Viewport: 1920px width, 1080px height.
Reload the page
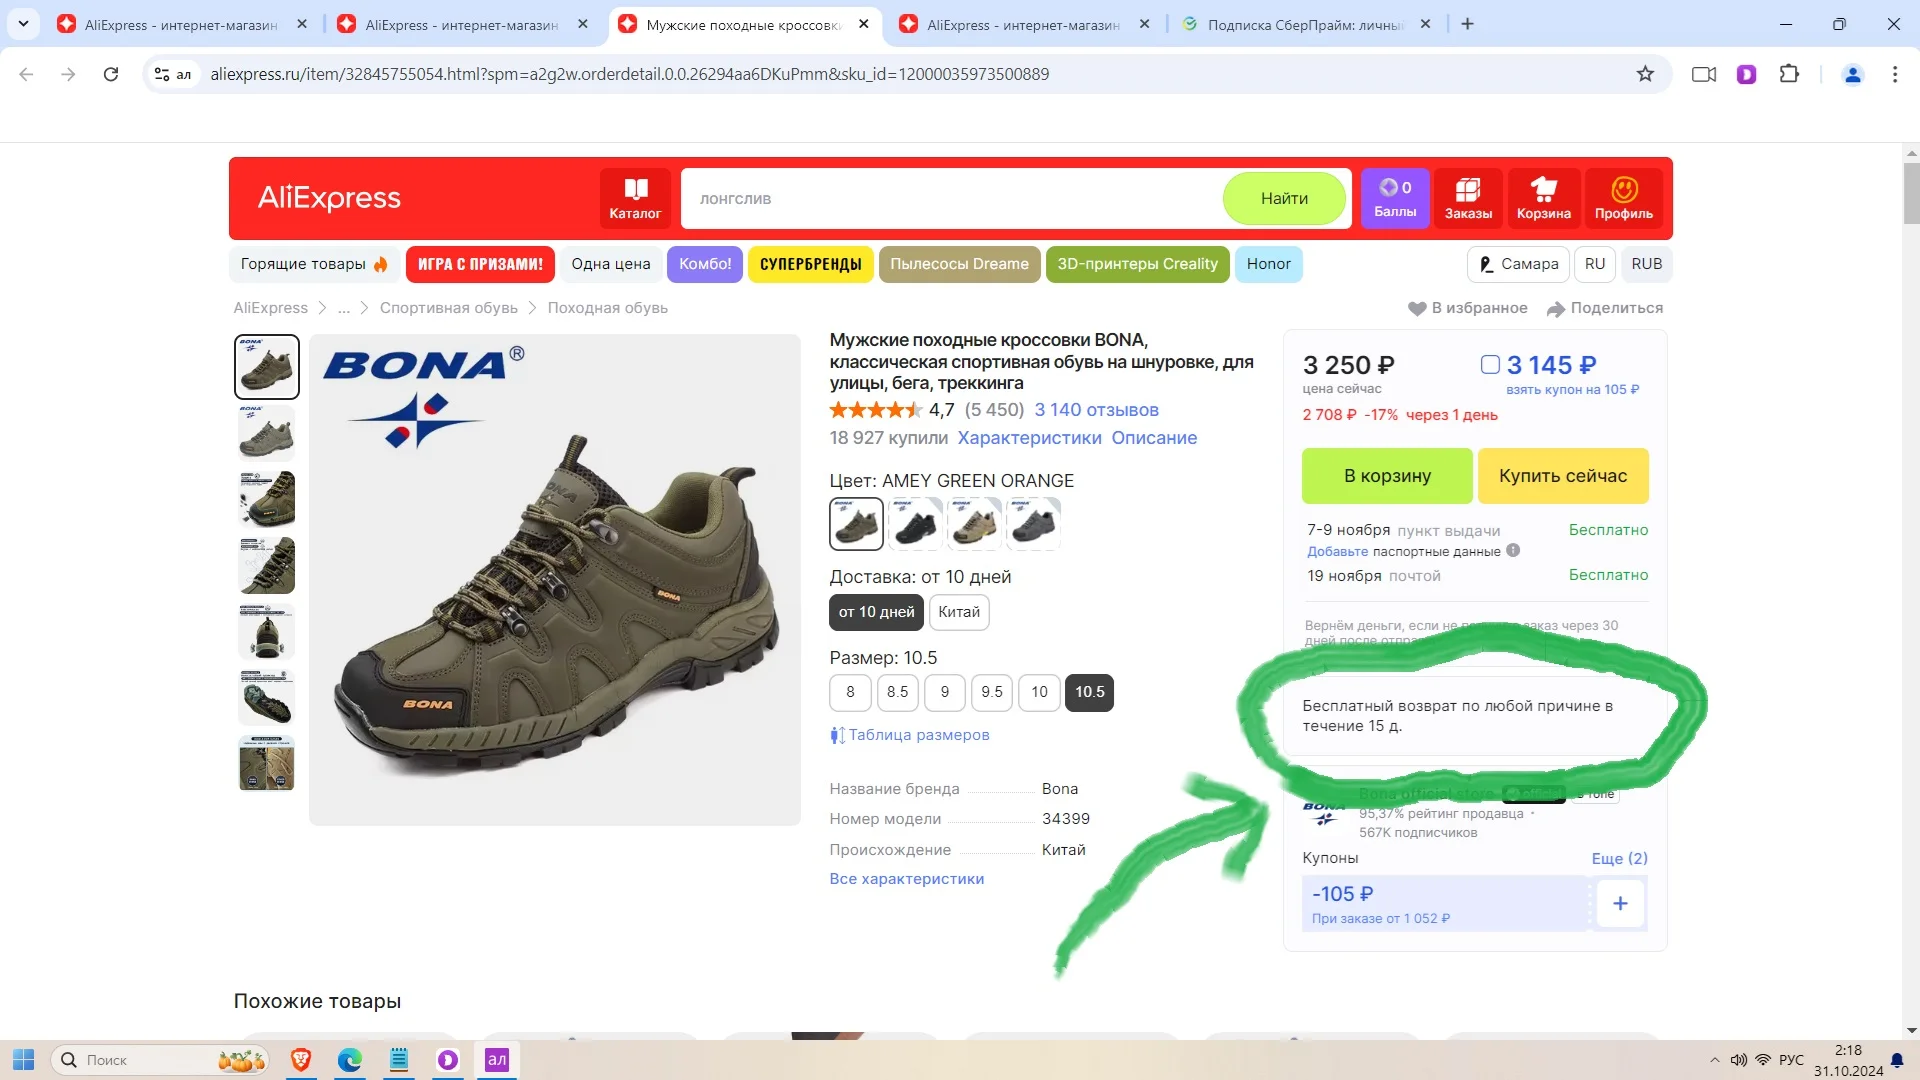111,74
